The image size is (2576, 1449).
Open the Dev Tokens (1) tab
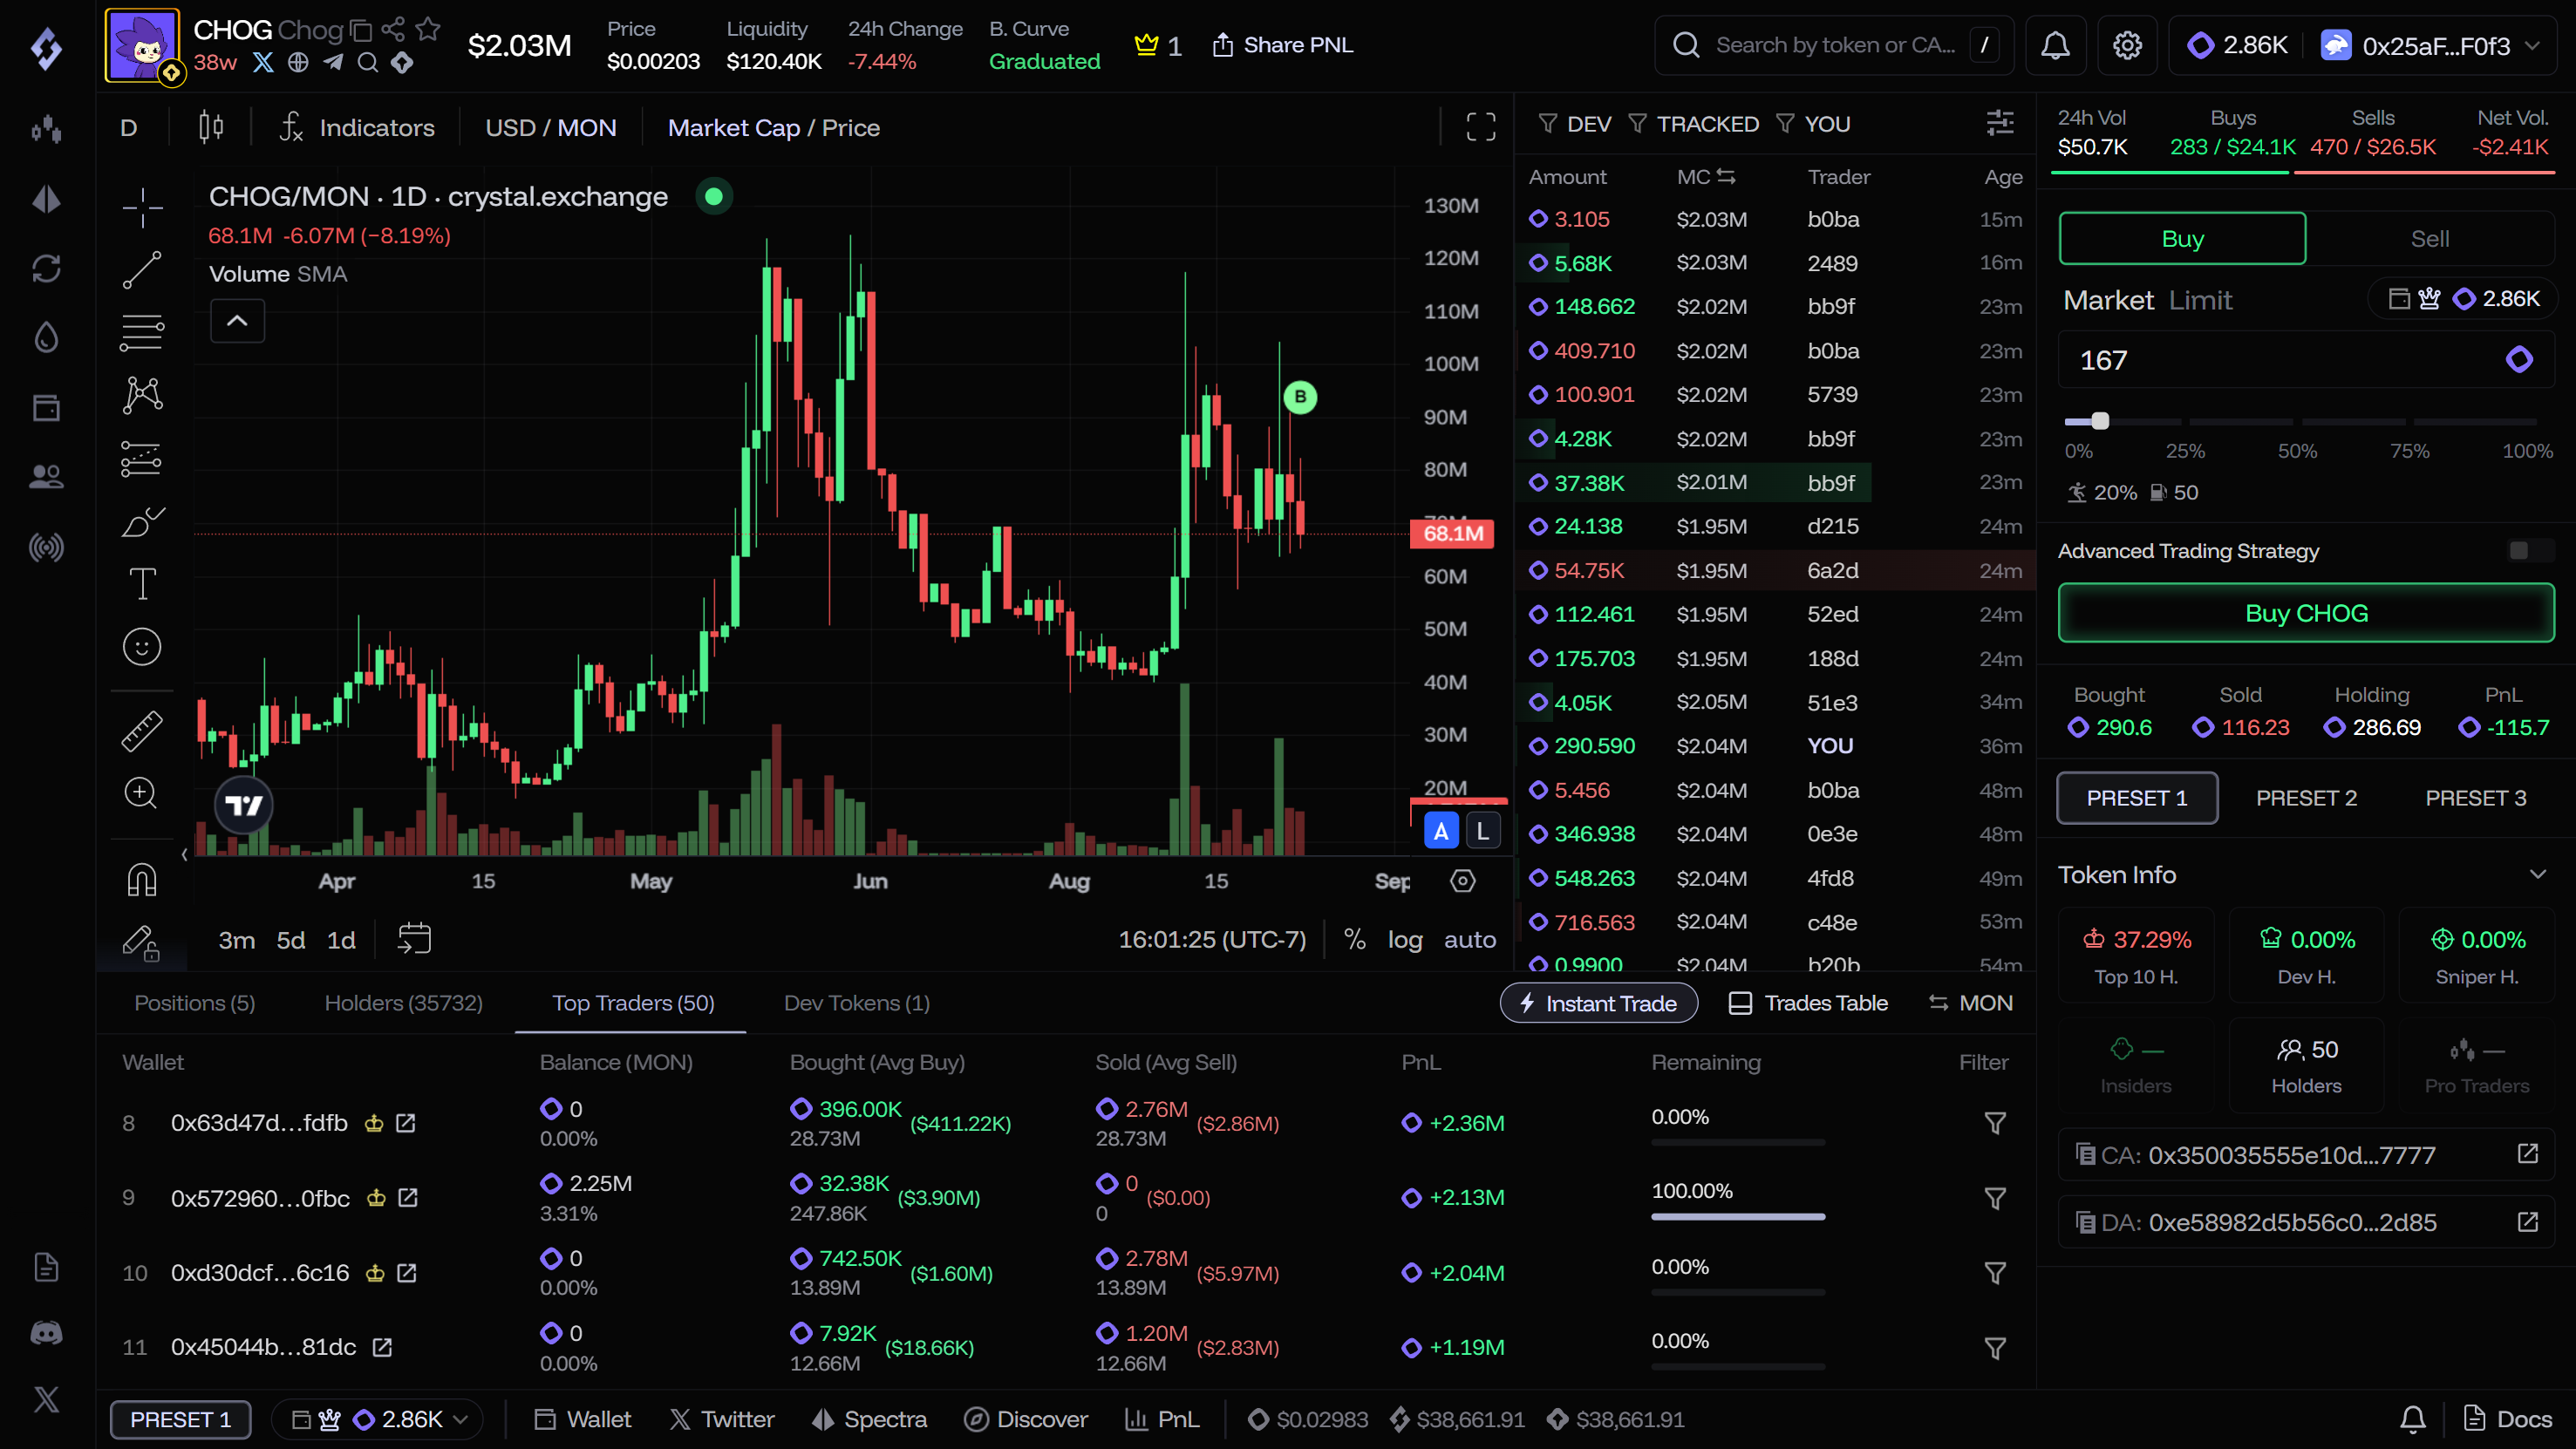coord(856,1003)
